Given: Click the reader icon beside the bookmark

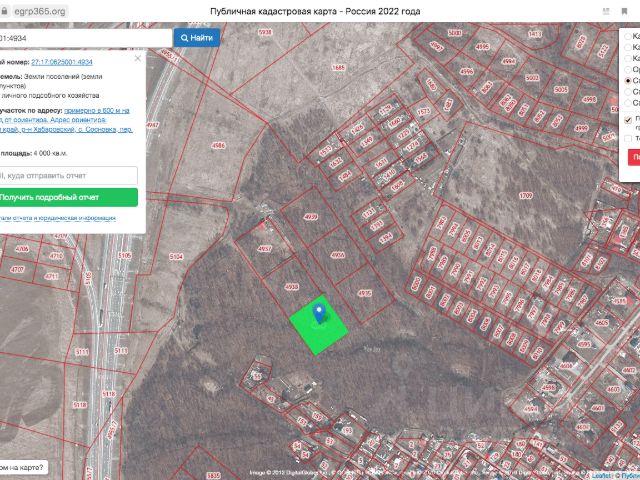Looking at the screenshot, I should pyautogui.click(x=606, y=11).
